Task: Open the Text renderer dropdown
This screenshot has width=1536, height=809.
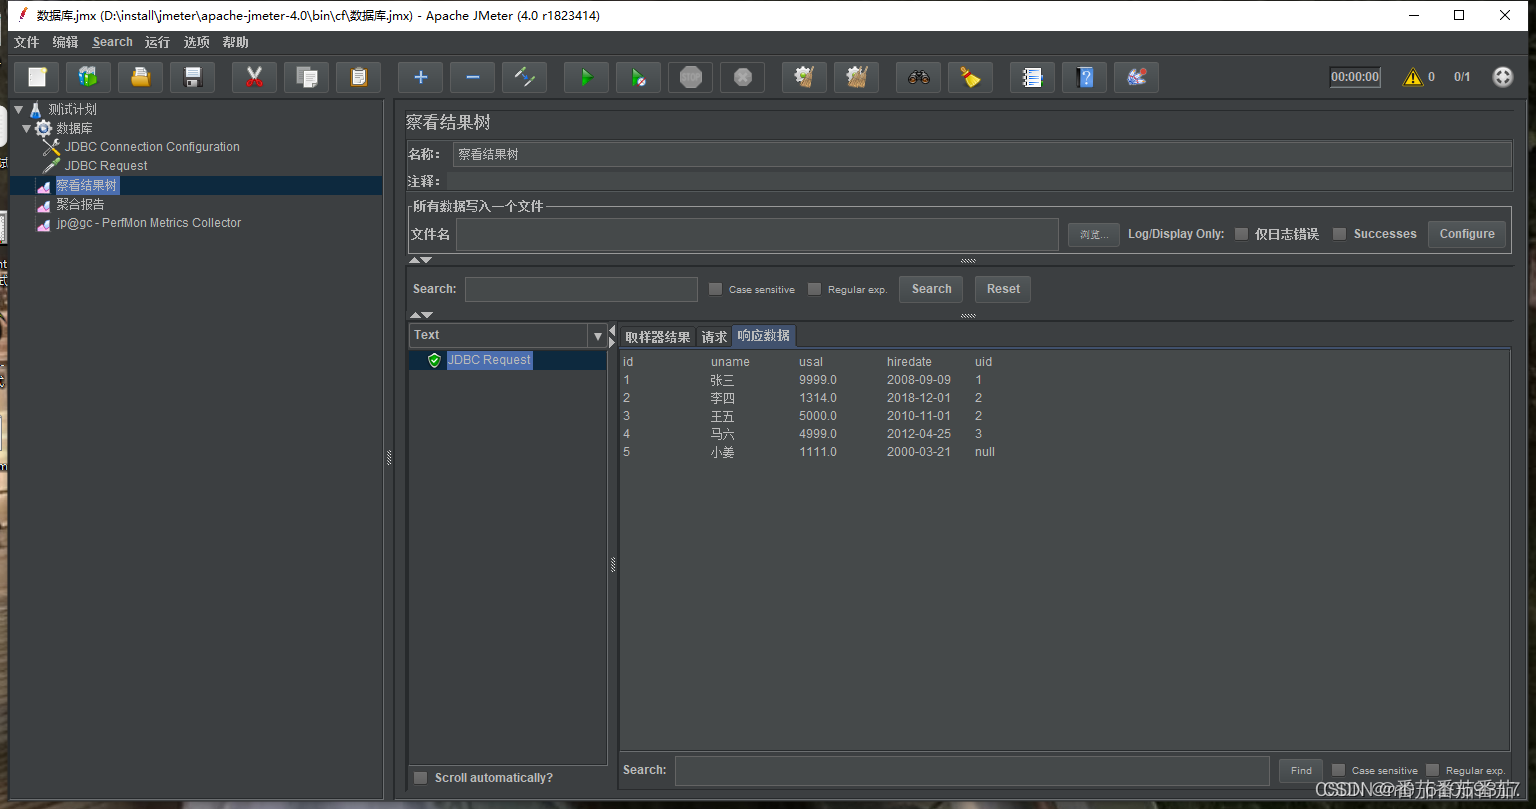Action: (598, 336)
